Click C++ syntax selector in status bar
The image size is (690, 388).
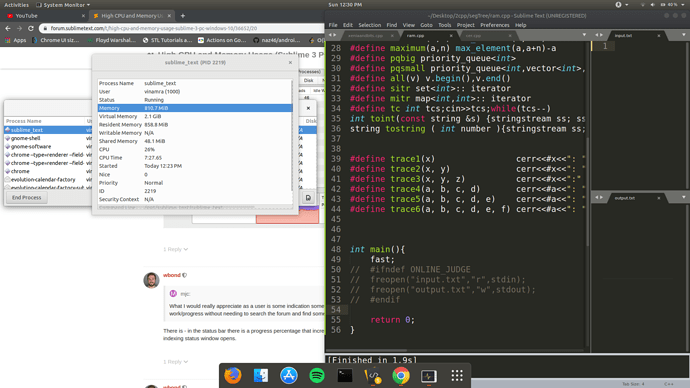669,384
